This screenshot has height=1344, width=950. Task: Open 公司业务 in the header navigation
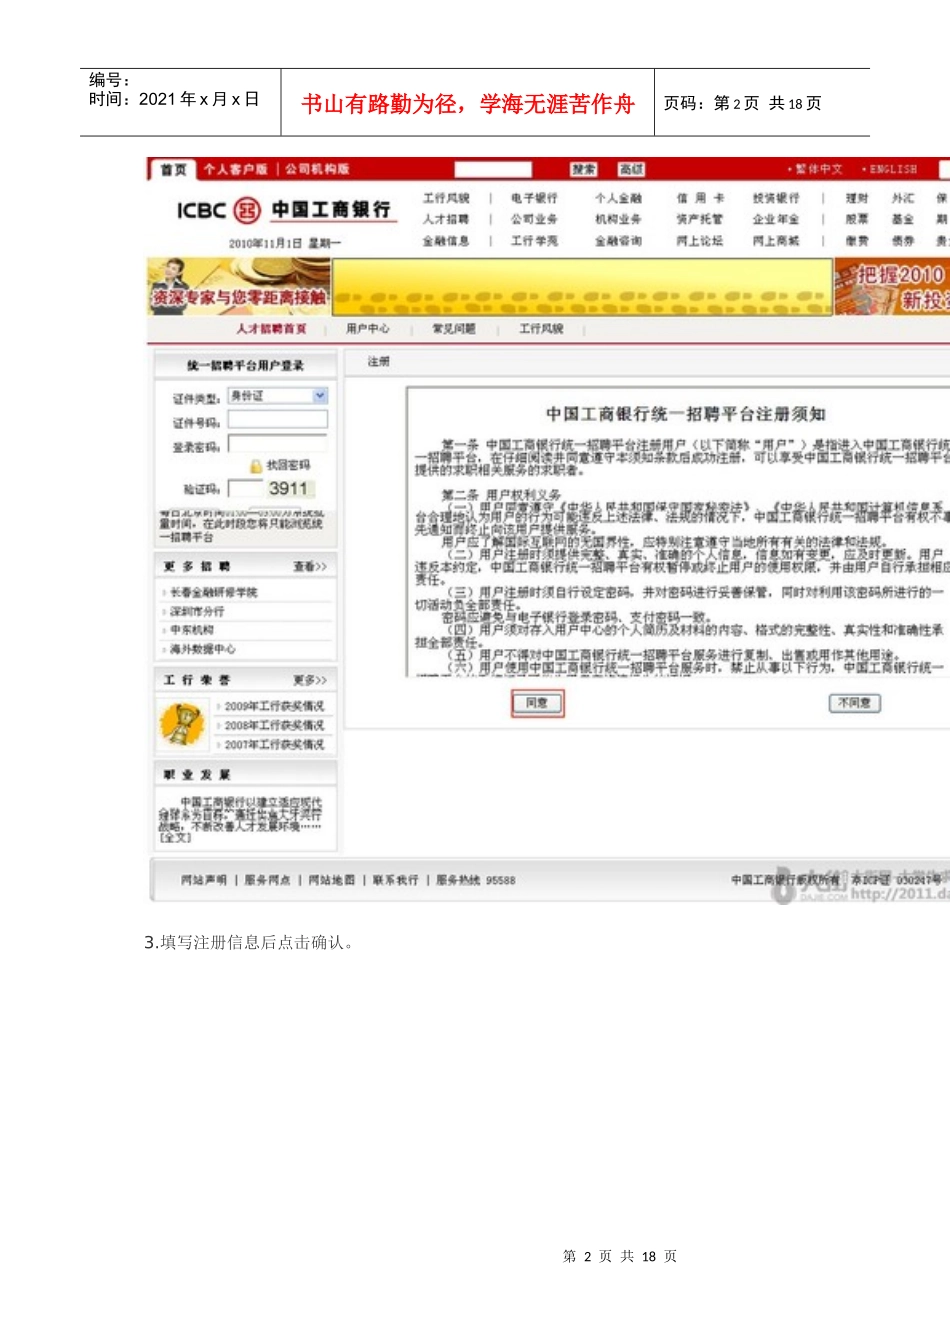point(534,220)
